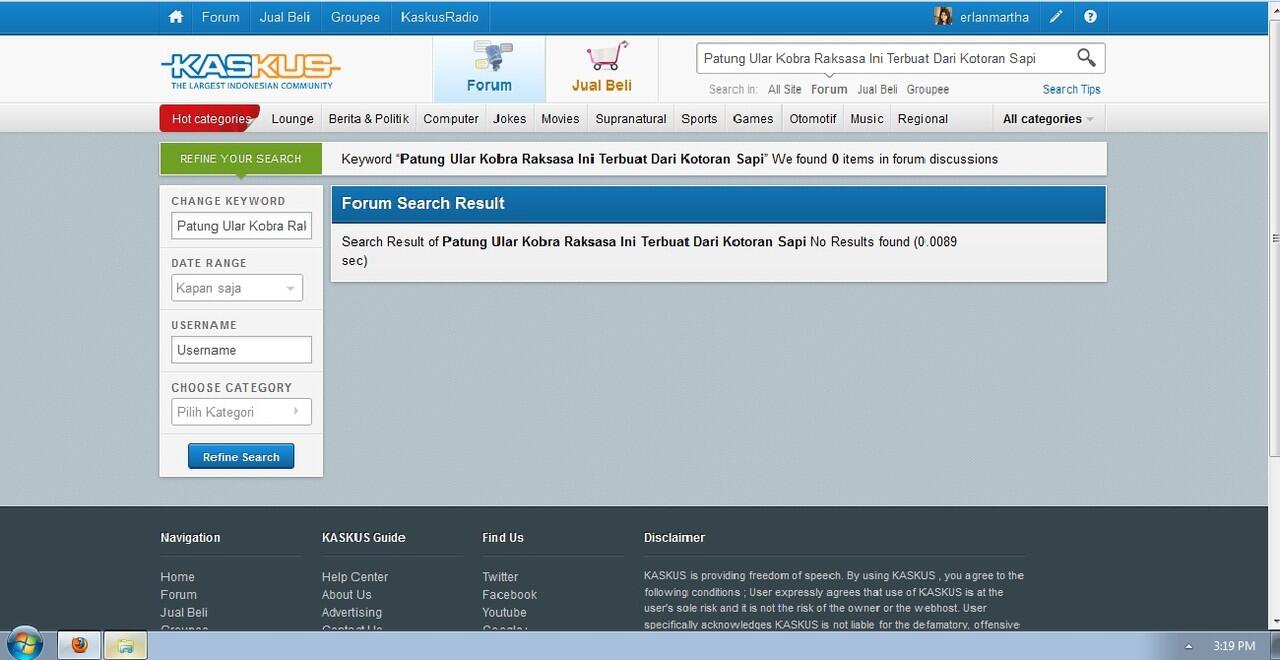Go to the Kaskus home icon
Viewport: 1280px width, 660px height.
point(176,17)
